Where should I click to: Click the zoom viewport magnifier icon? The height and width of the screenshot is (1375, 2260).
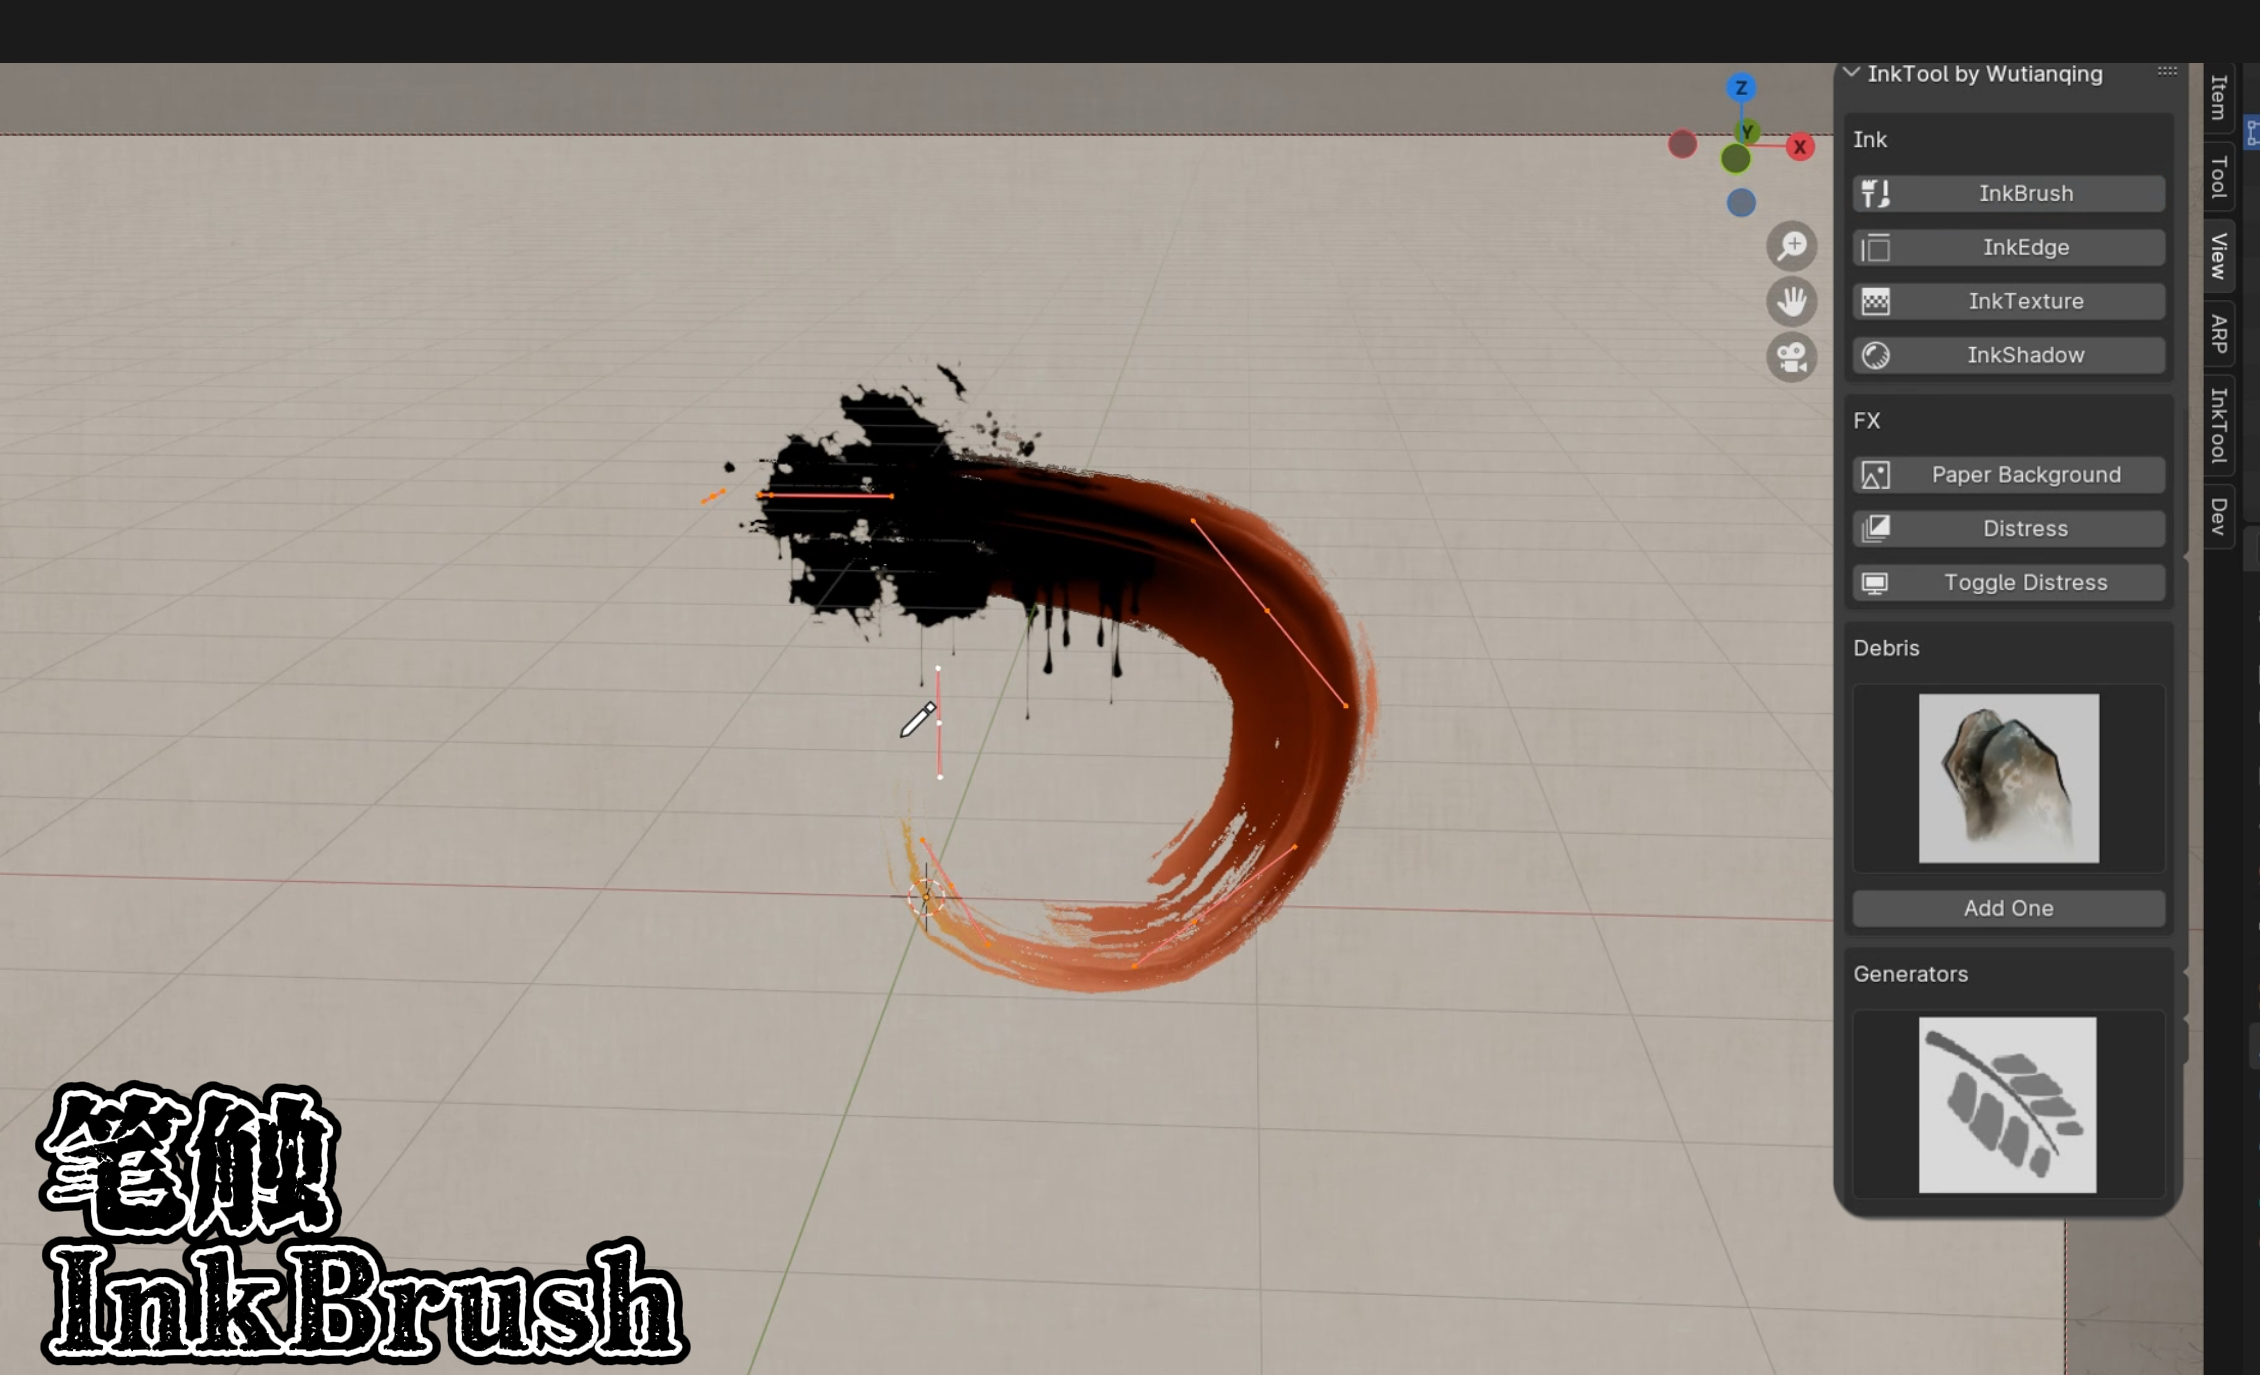tap(1791, 246)
